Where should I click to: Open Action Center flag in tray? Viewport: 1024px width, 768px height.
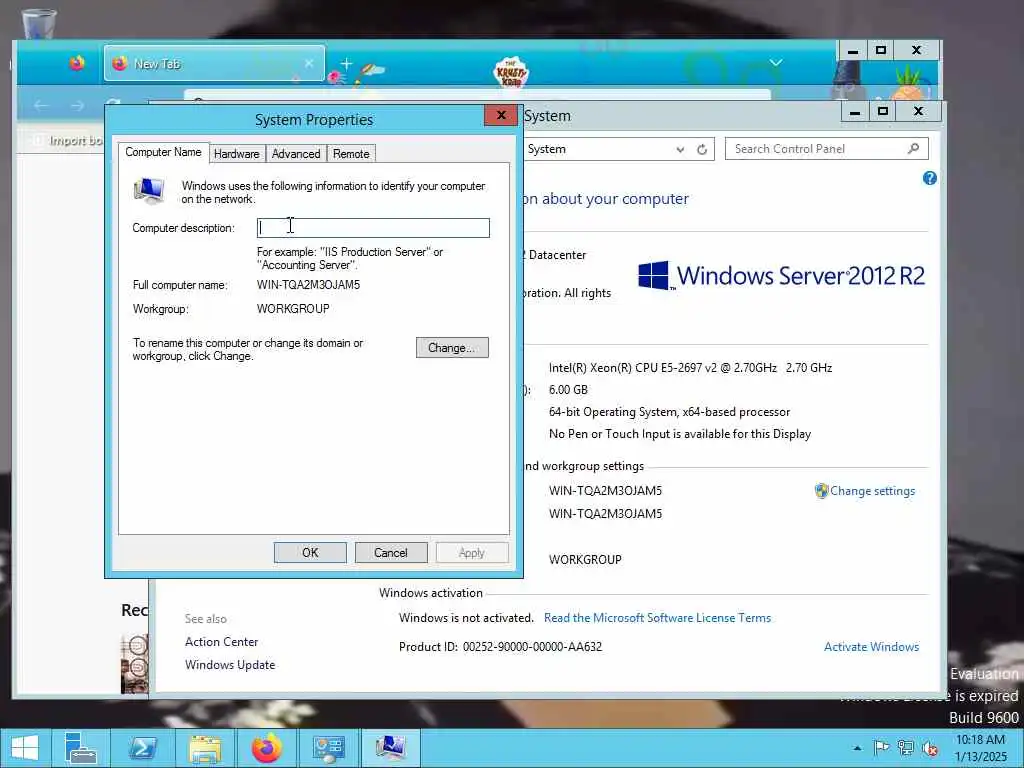[x=881, y=748]
